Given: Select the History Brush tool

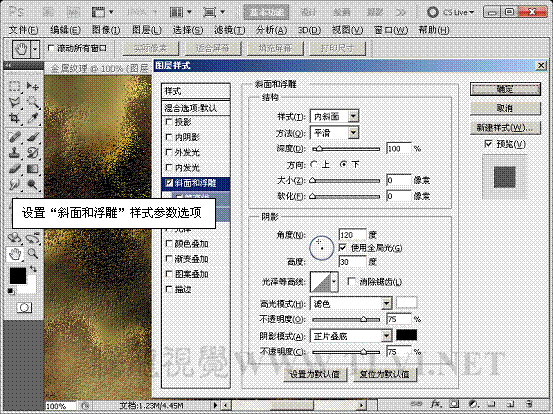Looking at the screenshot, I should tap(33, 153).
